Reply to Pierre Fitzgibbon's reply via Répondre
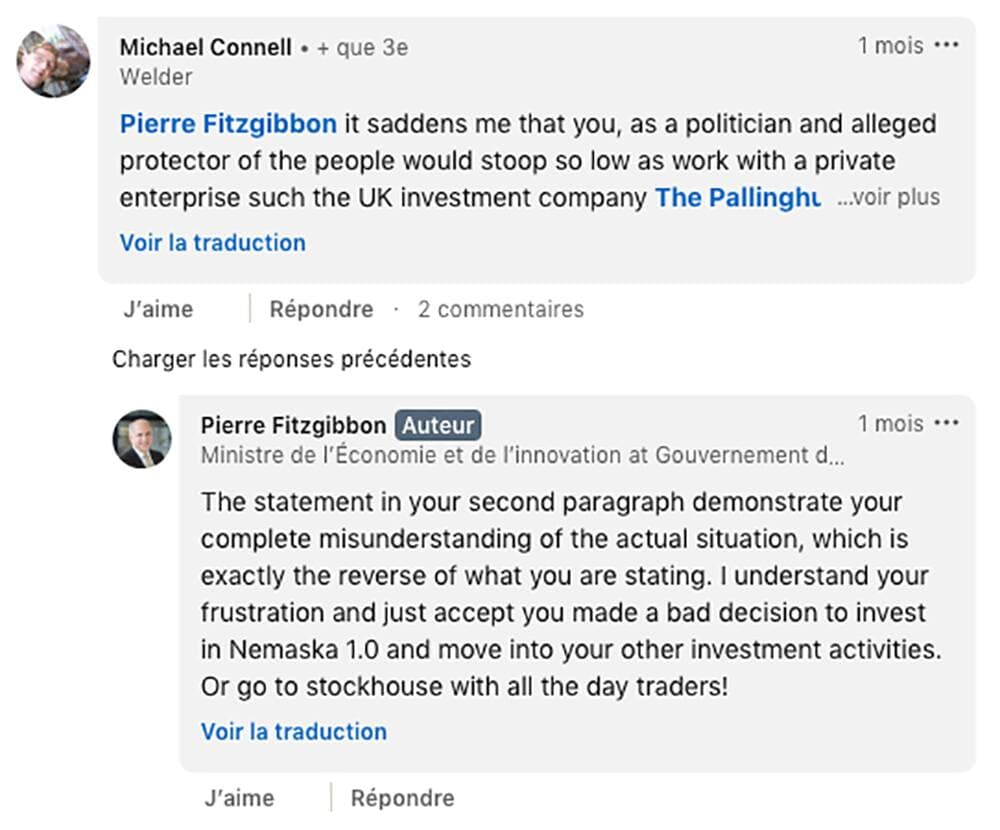 coord(402,798)
